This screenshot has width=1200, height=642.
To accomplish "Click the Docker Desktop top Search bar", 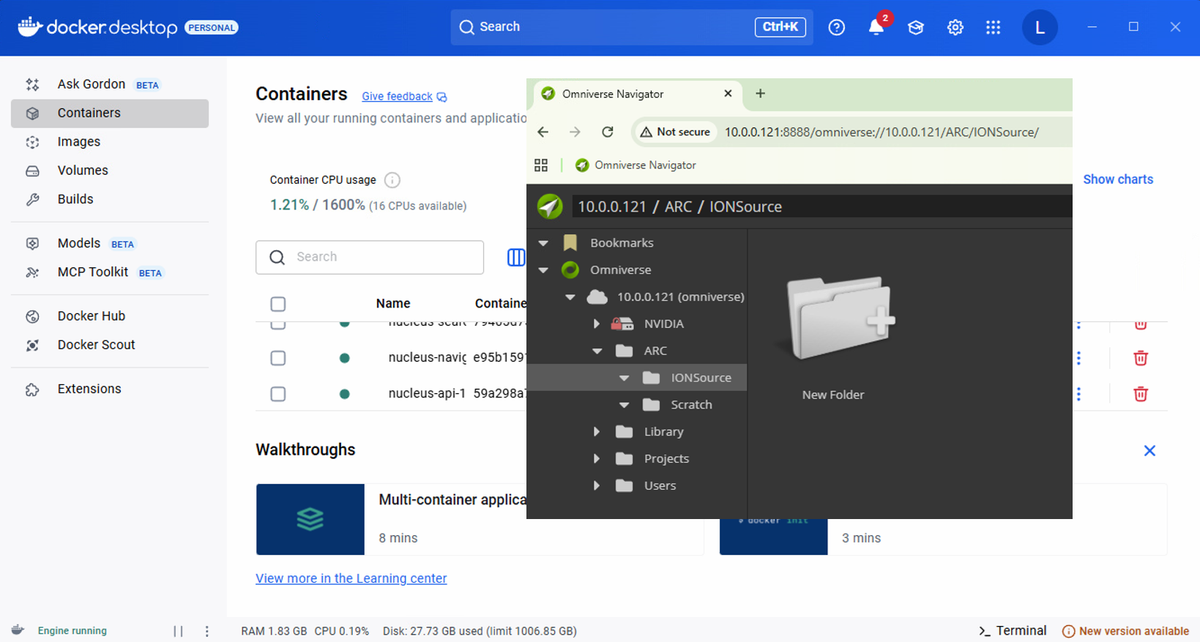I will pos(632,27).
